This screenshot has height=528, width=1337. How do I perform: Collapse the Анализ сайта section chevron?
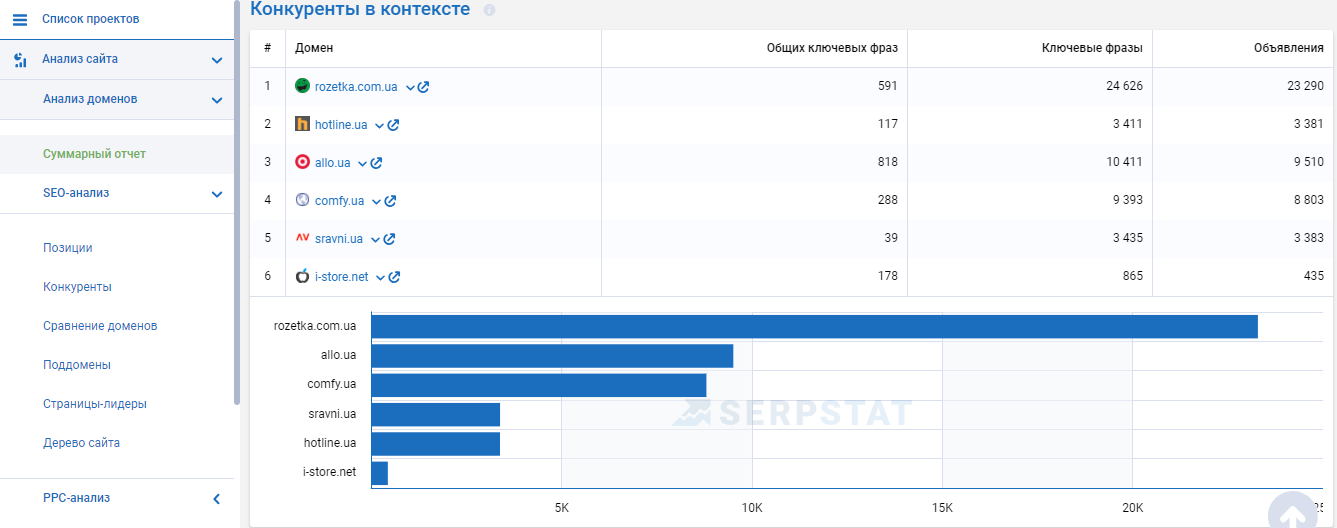(217, 60)
